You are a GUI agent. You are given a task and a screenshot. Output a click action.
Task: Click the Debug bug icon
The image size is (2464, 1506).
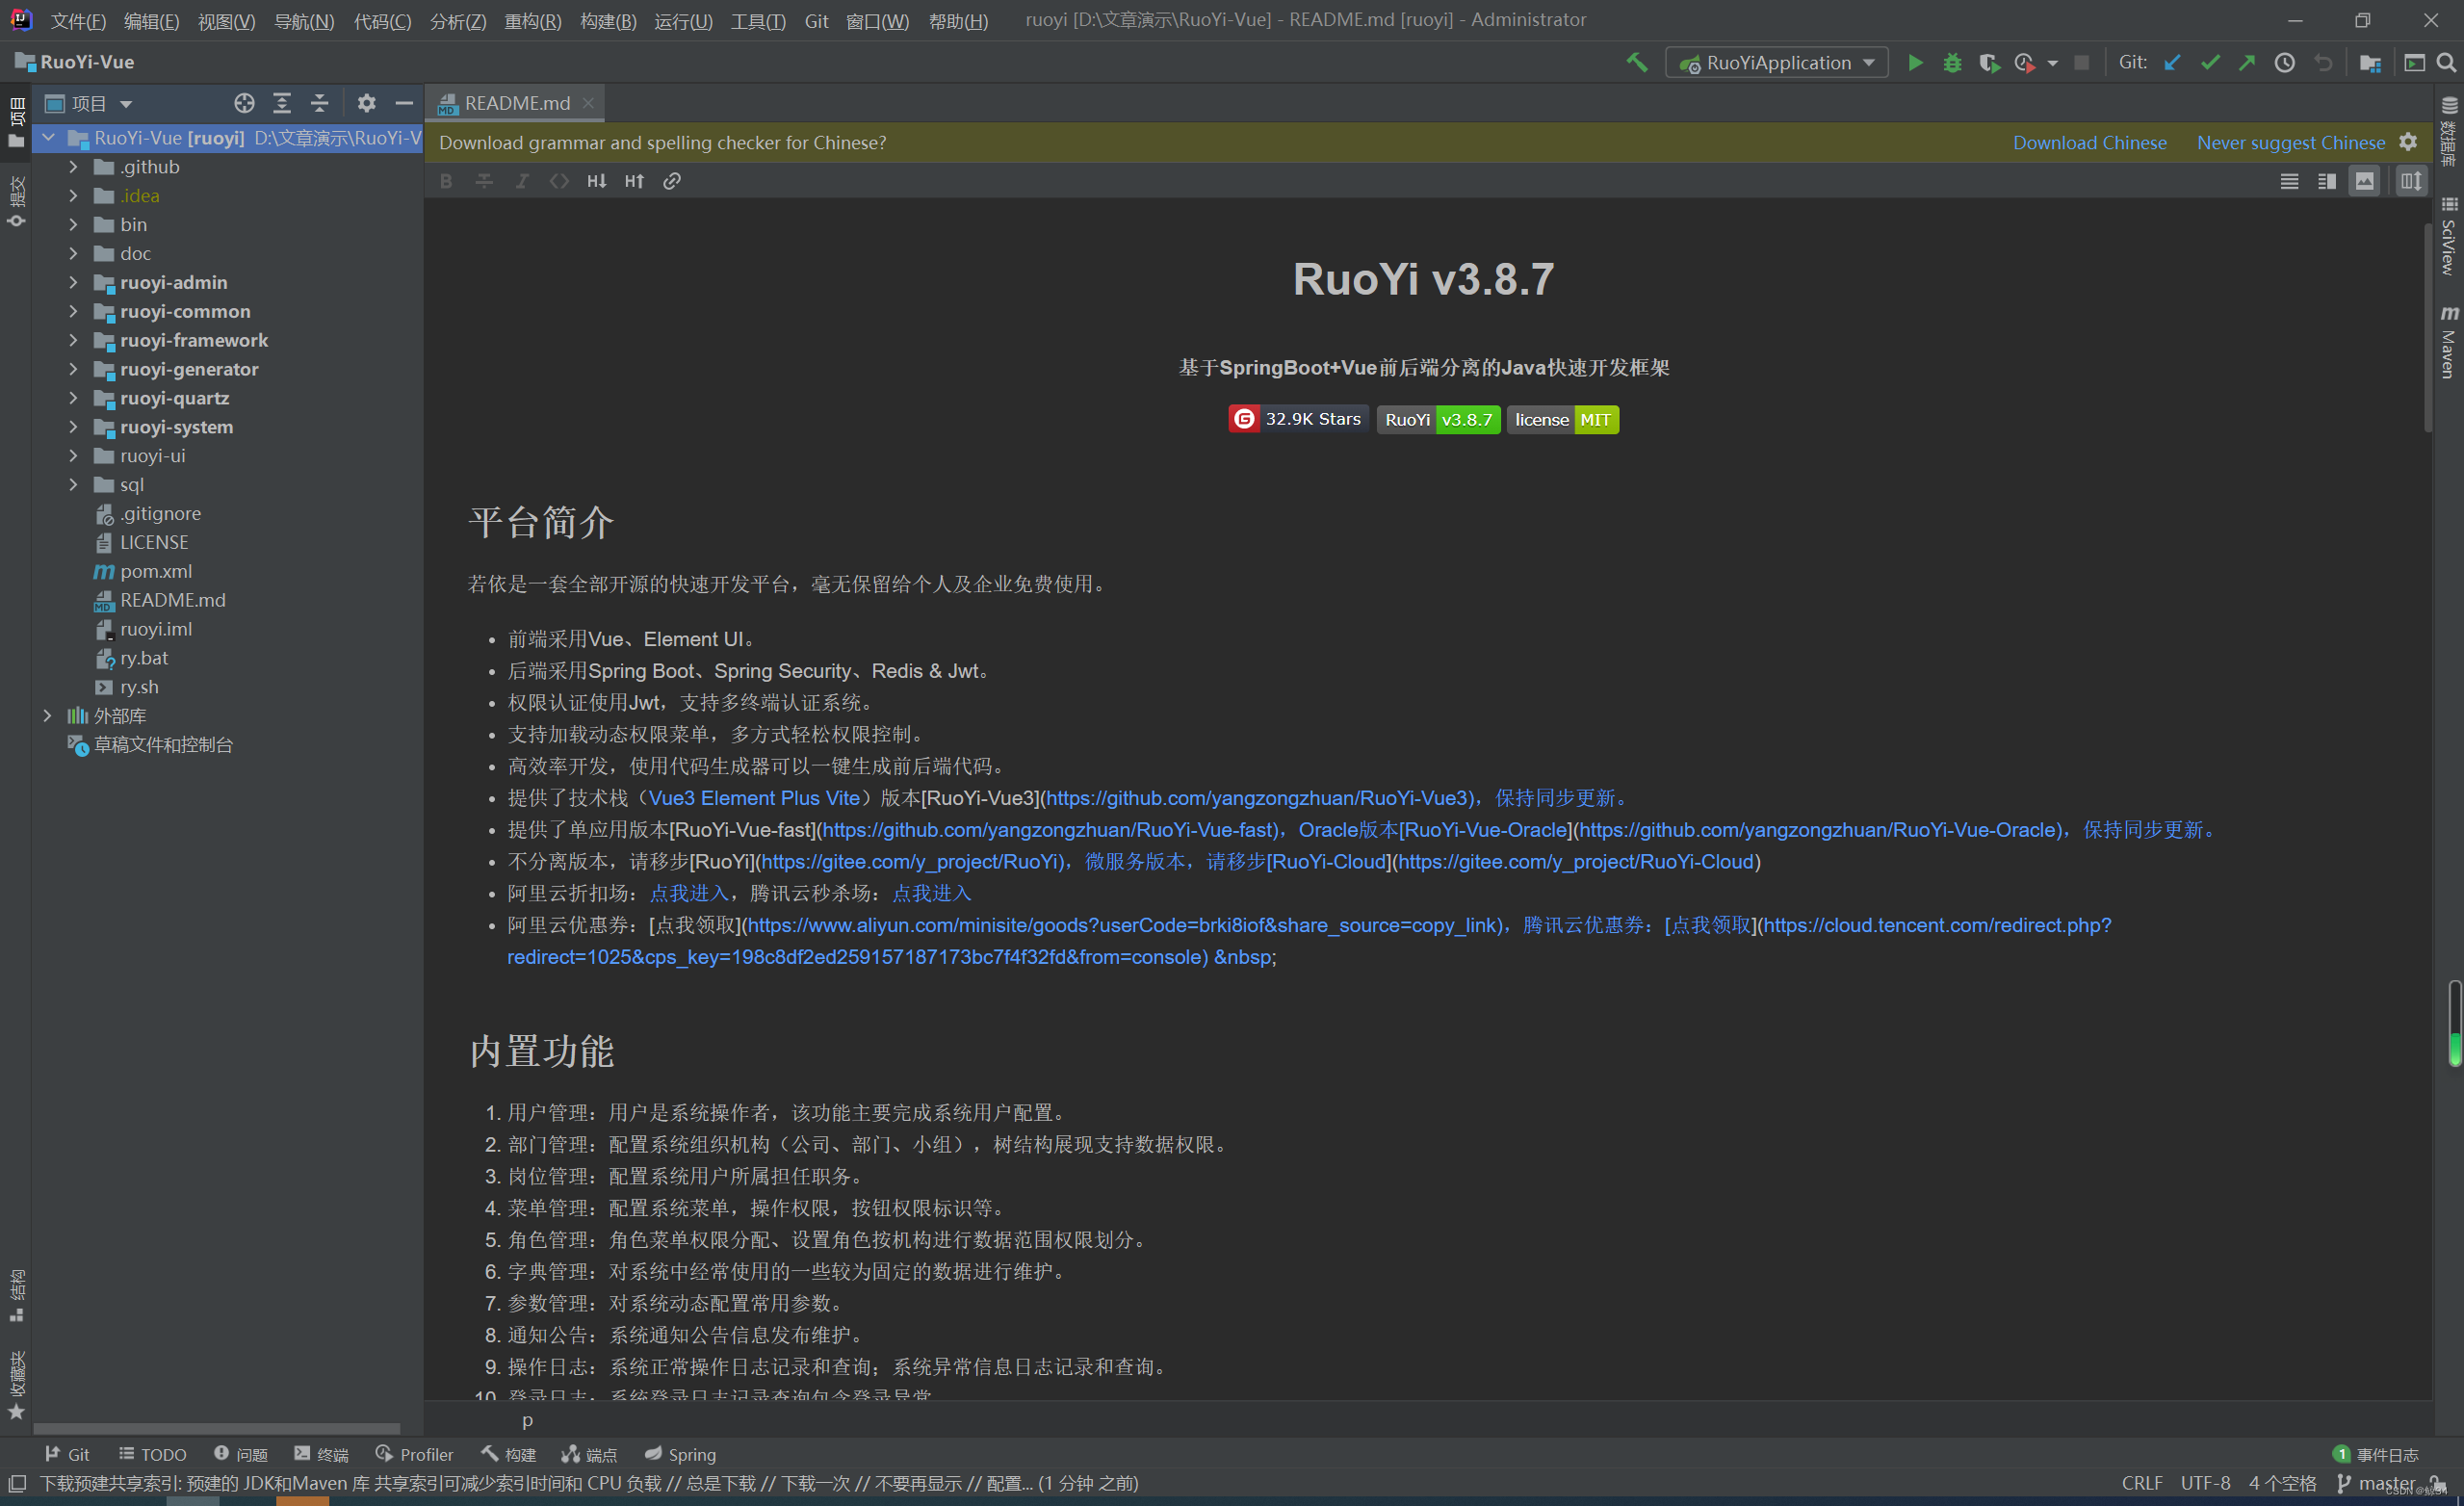pos(1951,63)
